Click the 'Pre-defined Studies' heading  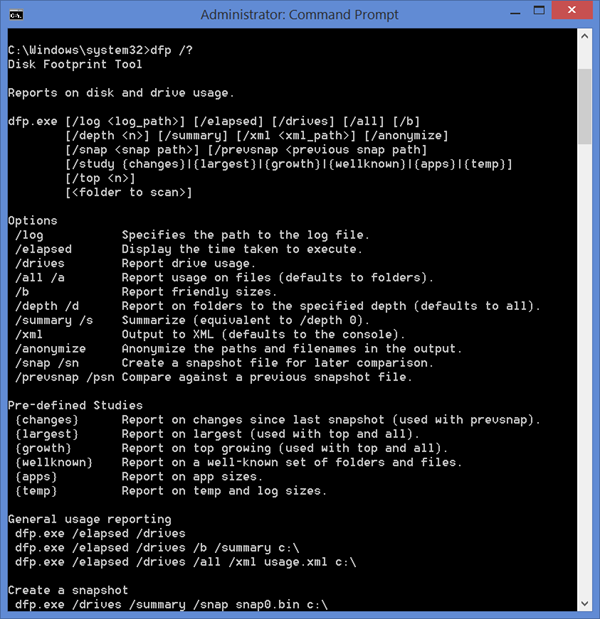pos(75,405)
